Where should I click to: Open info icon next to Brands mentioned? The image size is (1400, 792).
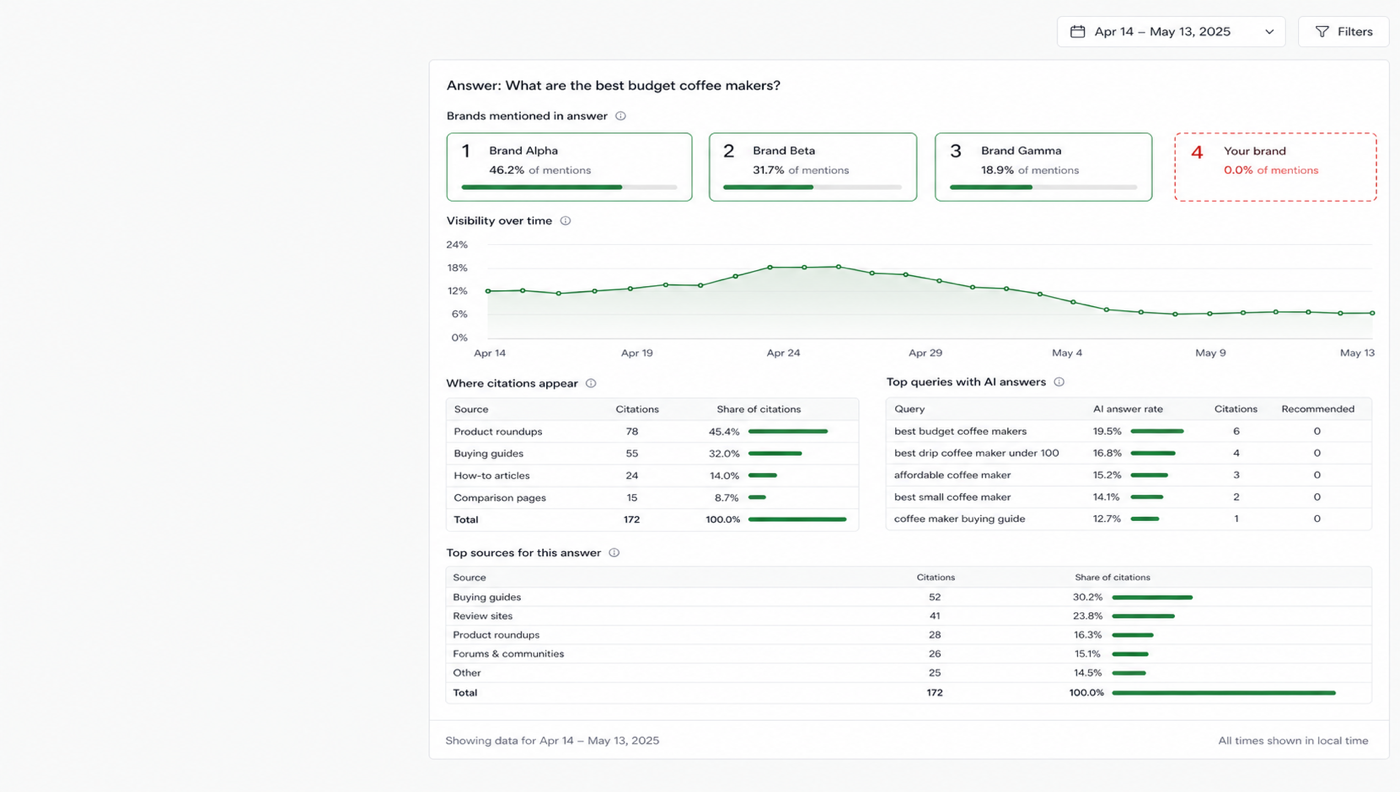coord(620,116)
